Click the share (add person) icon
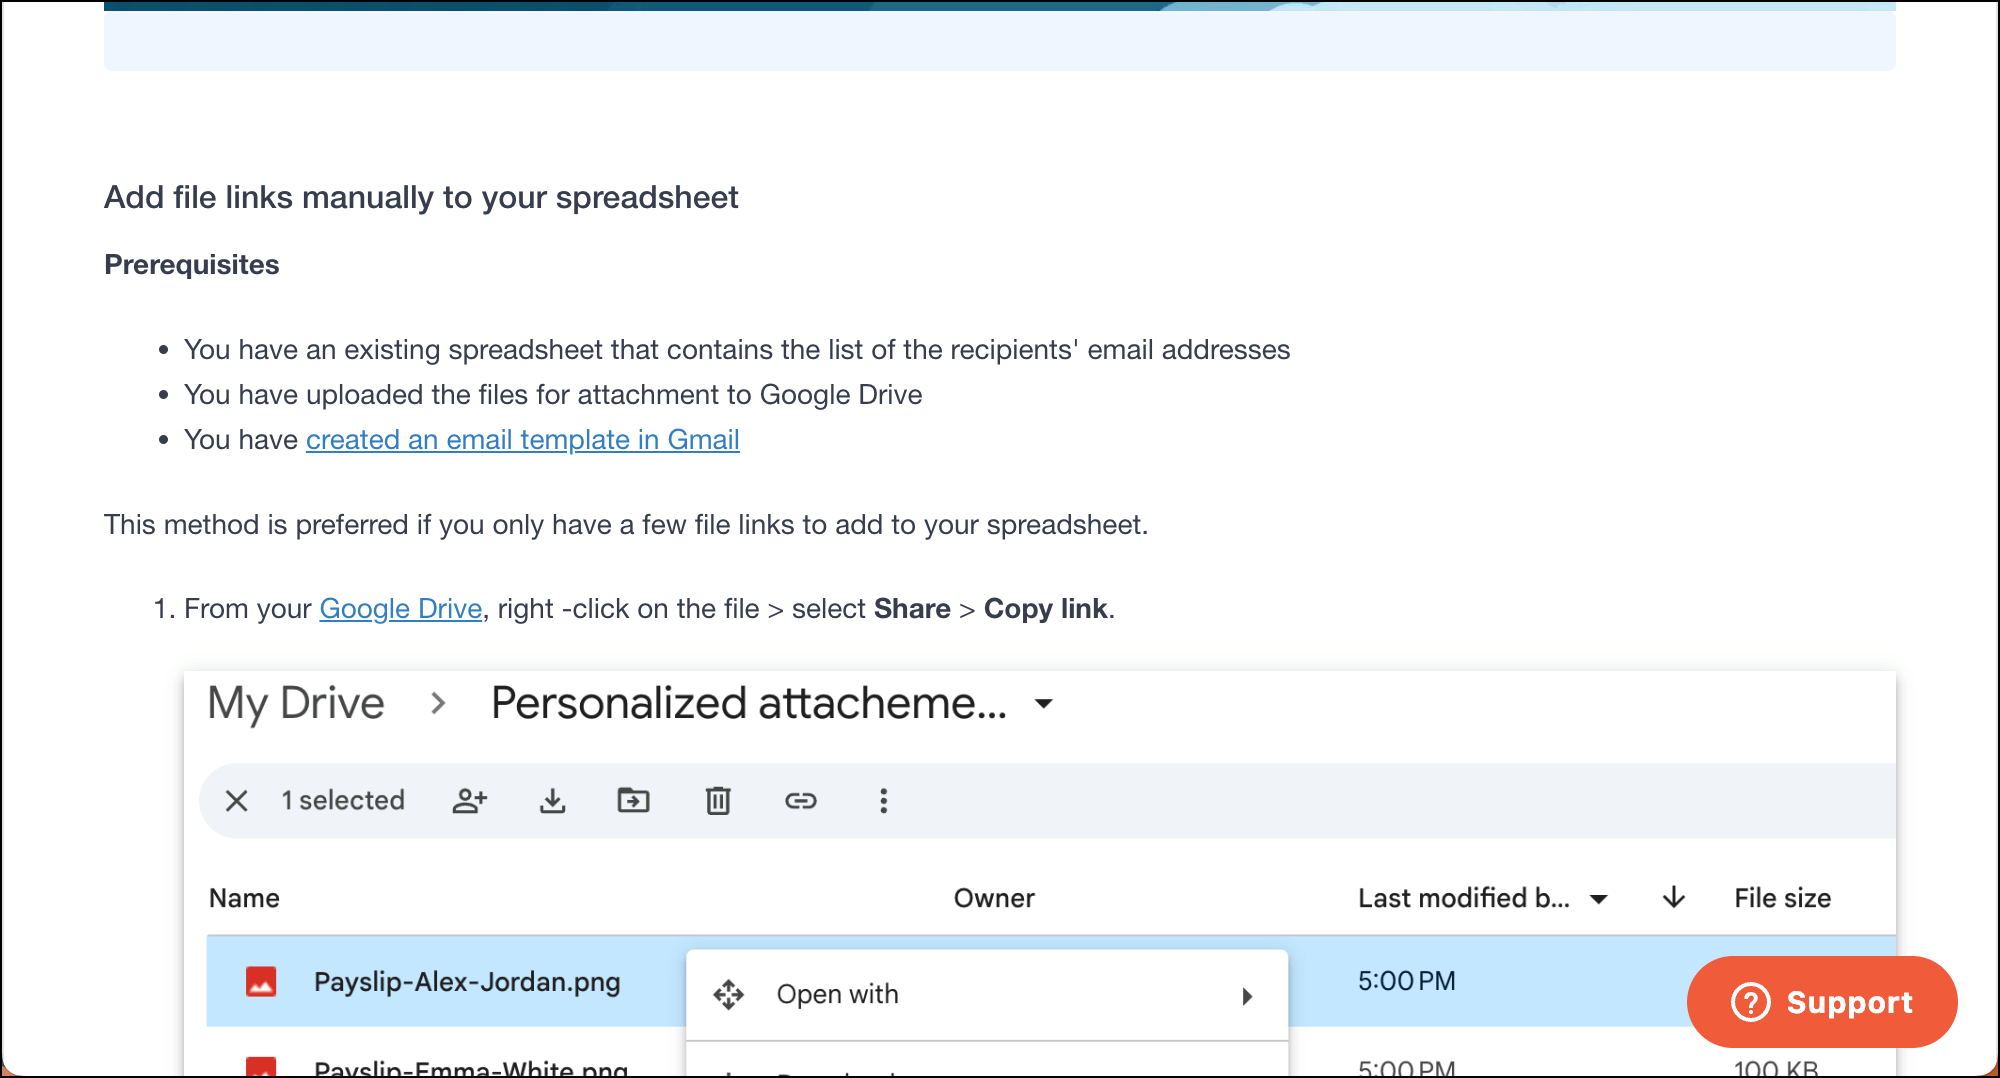 [469, 801]
